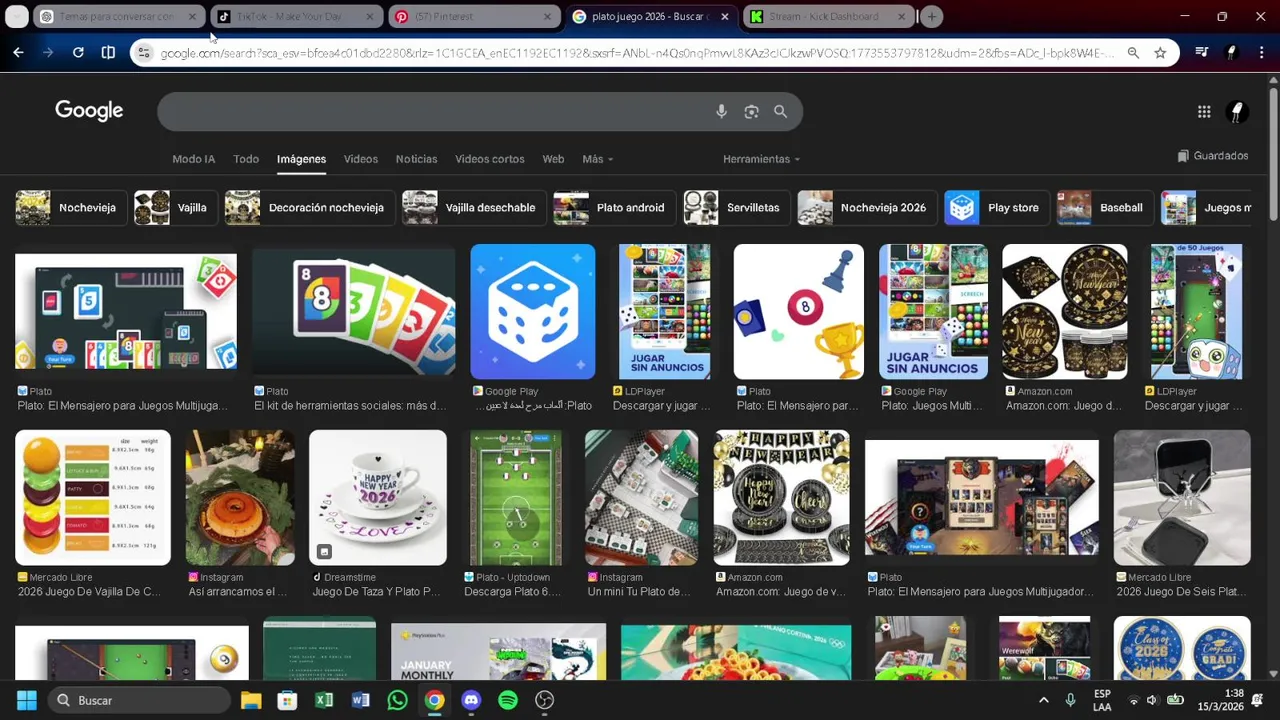Open the black gold New Year plates Amazon image

click(1065, 311)
